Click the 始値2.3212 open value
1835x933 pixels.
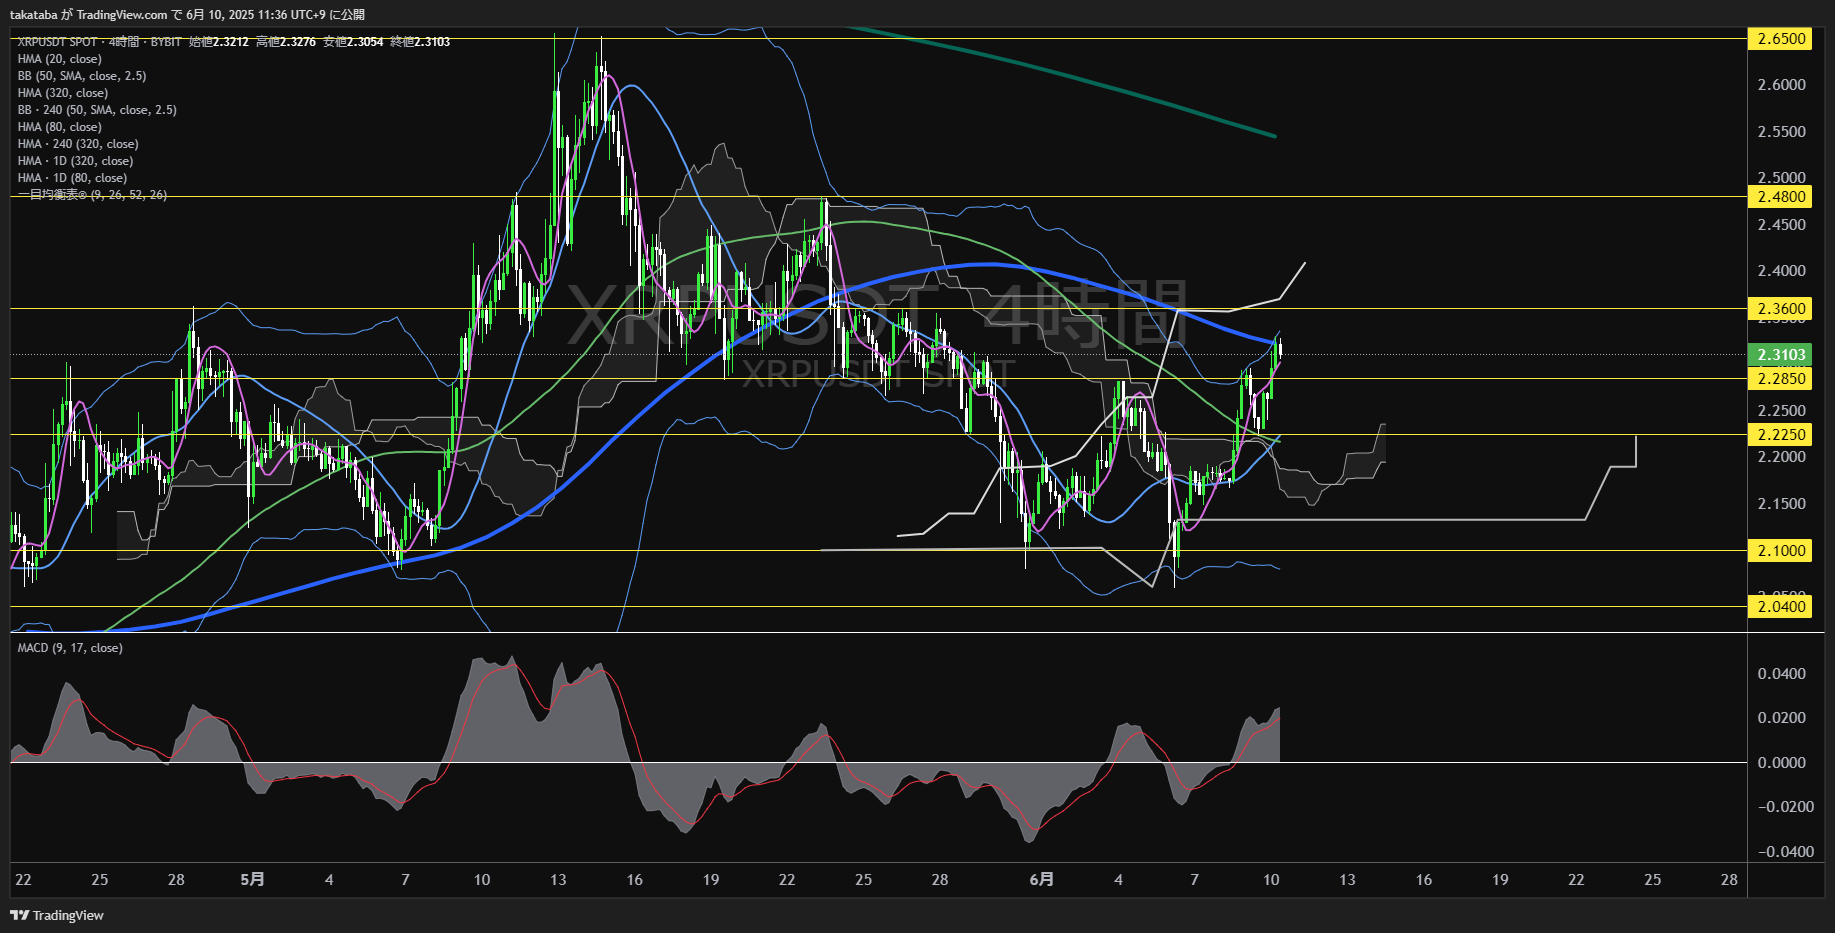coord(219,42)
